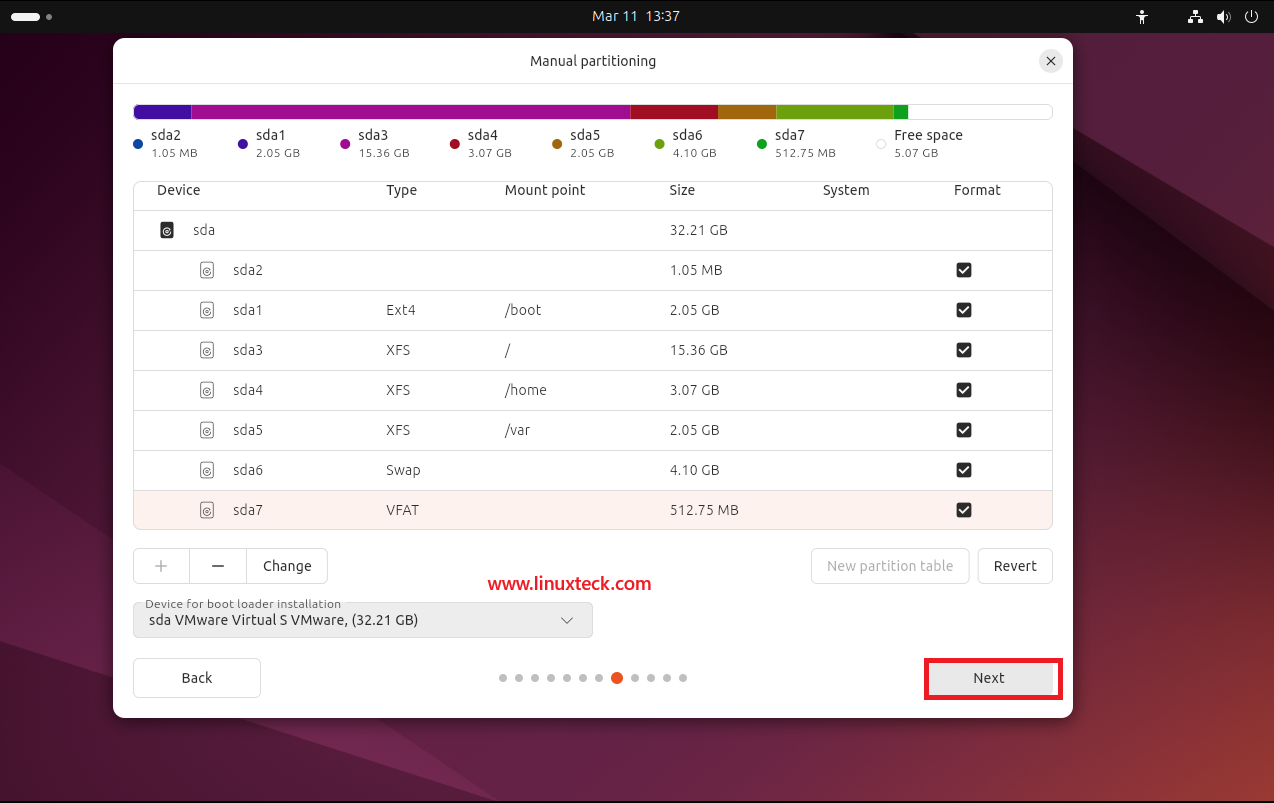Viewport: 1274px width, 803px height.
Task: Open the boot loader device dropdown
Action: point(363,620)
